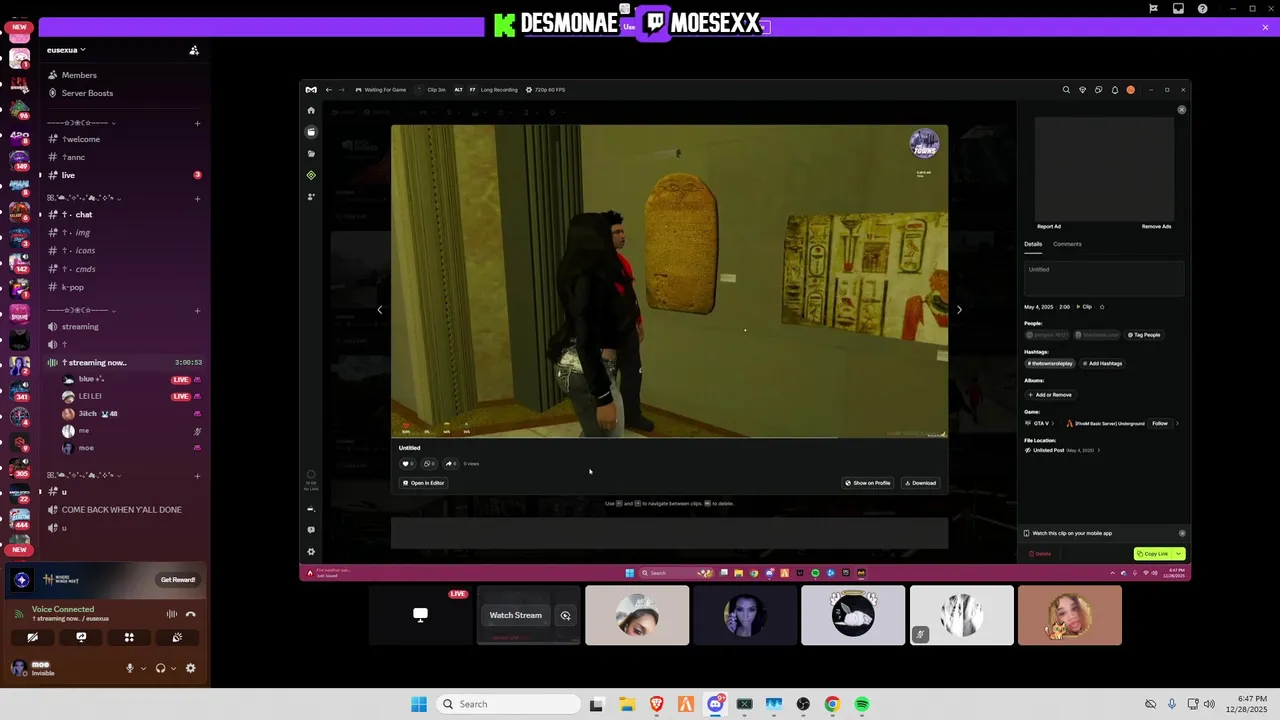Follow the FiveM server
The height and width of the screenshot is (720, 1280).
coord(1159,423)
